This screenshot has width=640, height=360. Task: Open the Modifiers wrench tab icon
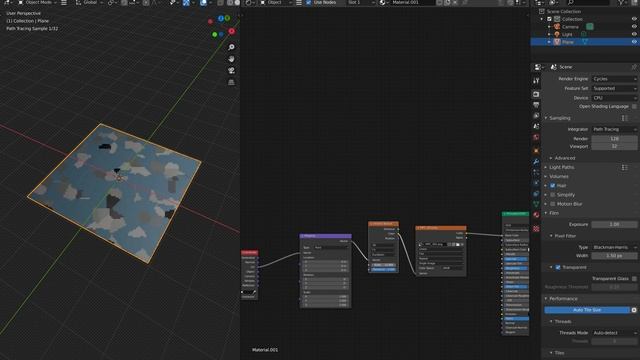(536, 162)
